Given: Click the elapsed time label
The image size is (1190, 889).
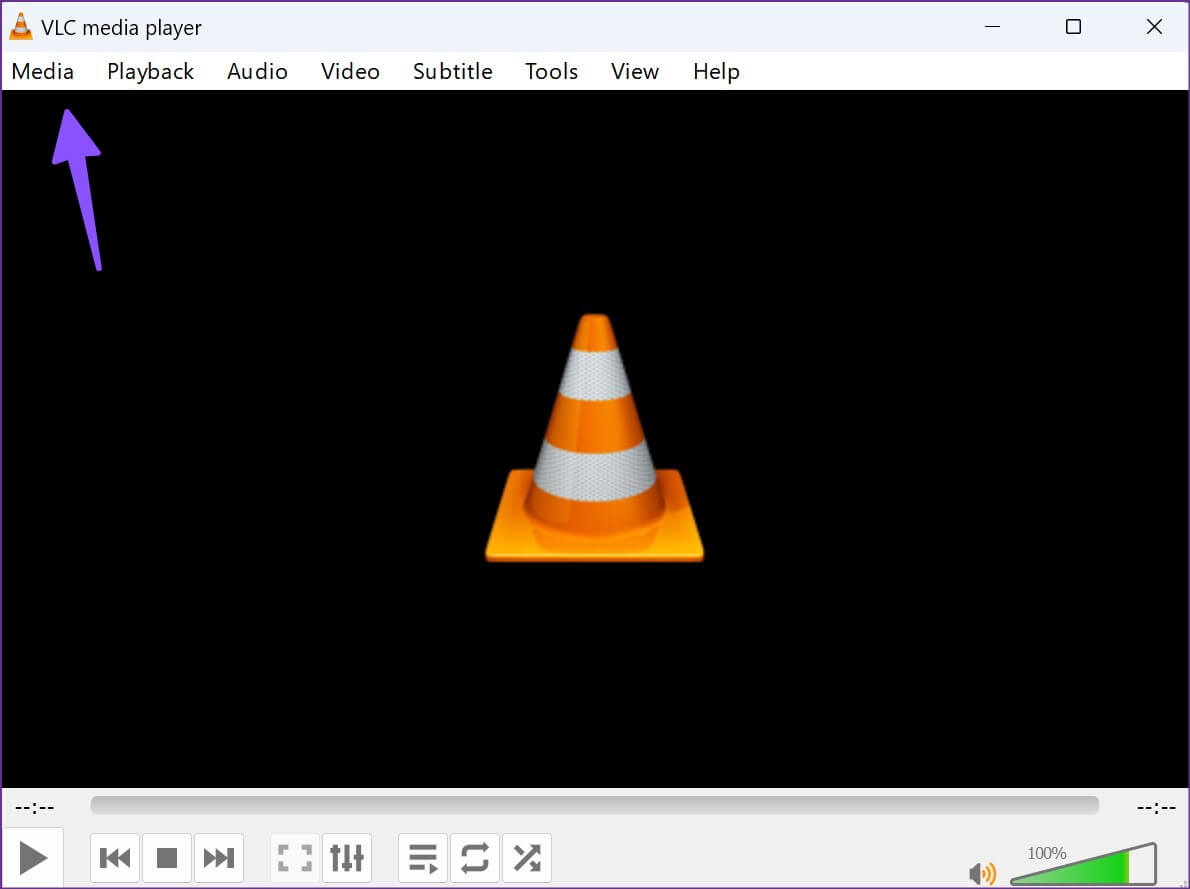Looking at the screenshot, I should tap(35, 807).
